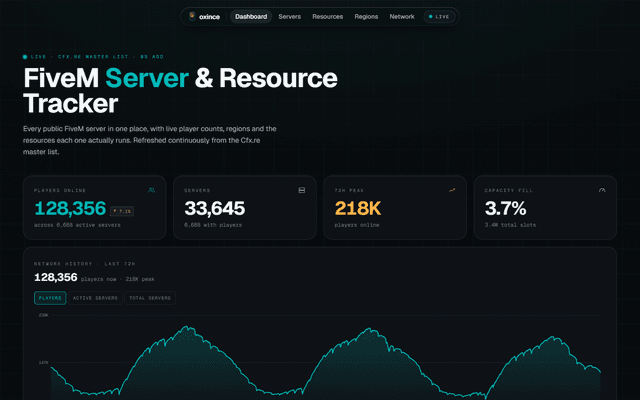
Task: Click '3.4M total slots' text
Action: click(510, 225)
